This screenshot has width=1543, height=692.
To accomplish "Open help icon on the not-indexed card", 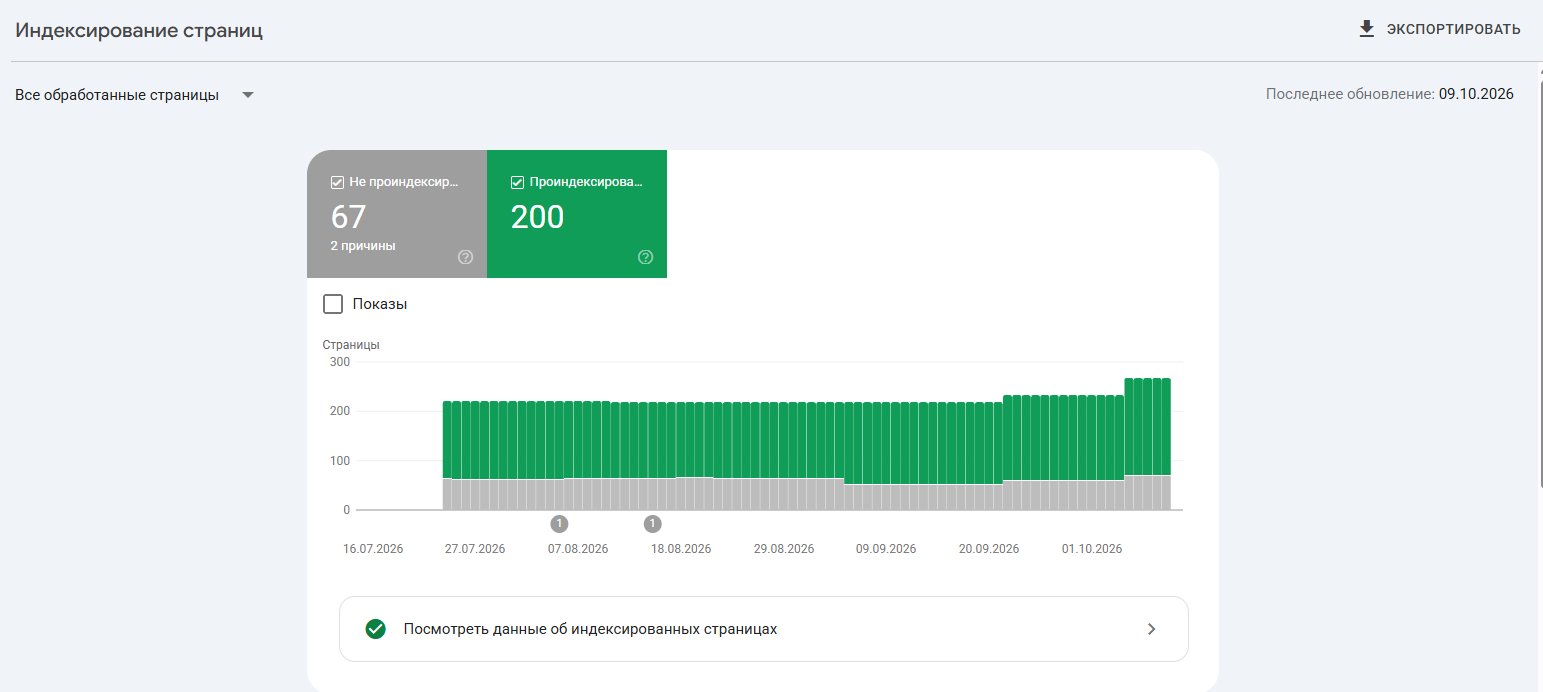I will coord(465,257).
